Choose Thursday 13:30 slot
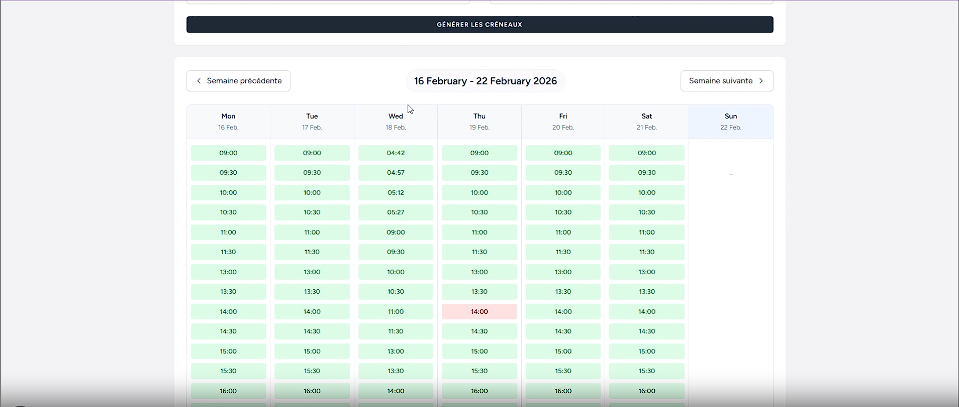Viewport: 959px width, 407px height. click(479, 292)
